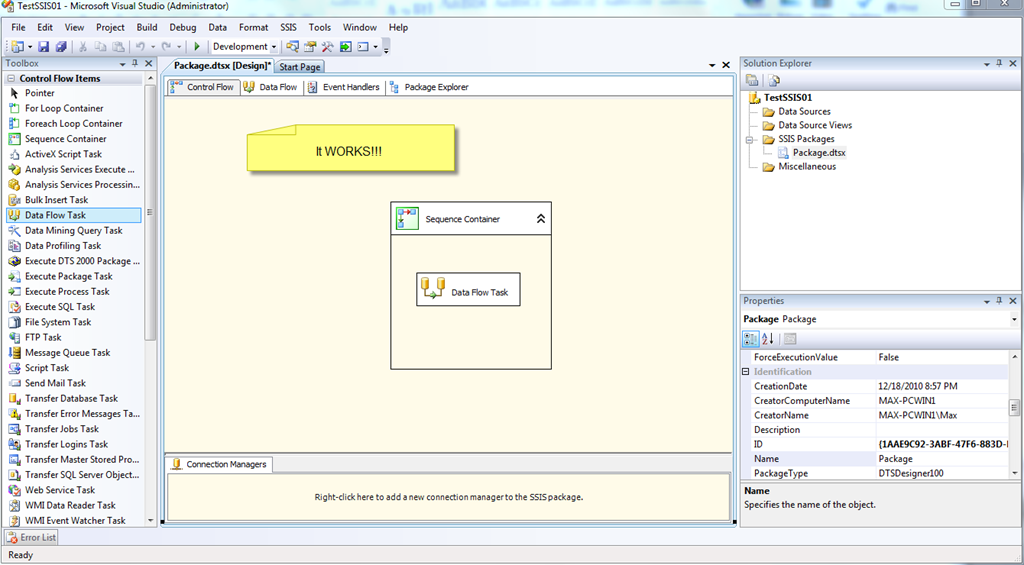Click the green-arrow Start Page toolbar icon

[345, 46]
